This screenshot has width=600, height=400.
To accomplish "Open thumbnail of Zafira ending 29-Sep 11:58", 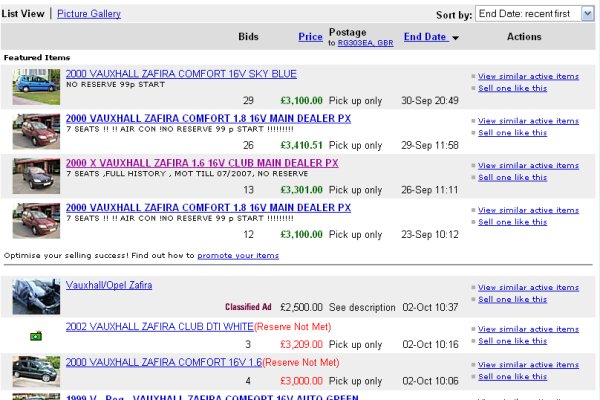I will (36, 131).
